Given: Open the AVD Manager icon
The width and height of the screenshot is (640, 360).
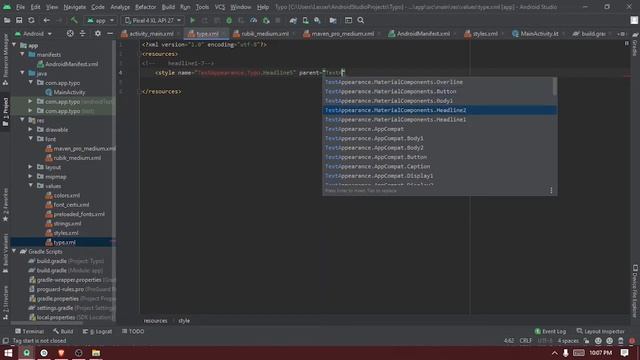Looking at the screenshot, I should point(305,20).
